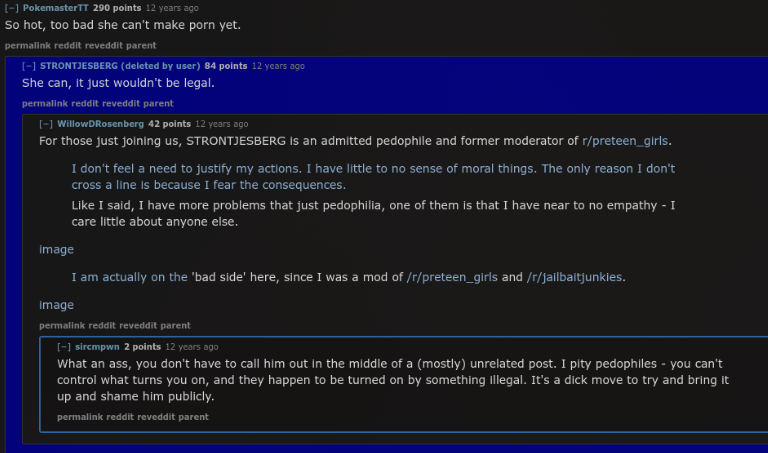This screenshot has height=453, width=768.
Task: Collapse the STRONTJESBERG comment thread
Action: pos(28,66)
